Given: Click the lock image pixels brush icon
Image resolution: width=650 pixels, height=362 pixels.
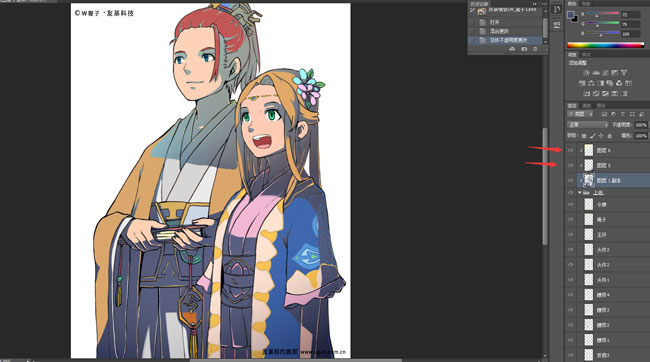Looking at the screenshot, I should 592,136.
